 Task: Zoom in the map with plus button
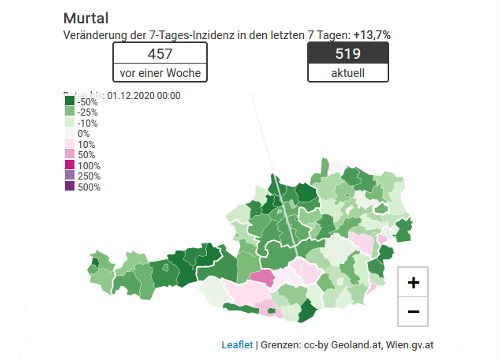pos(413,282)
